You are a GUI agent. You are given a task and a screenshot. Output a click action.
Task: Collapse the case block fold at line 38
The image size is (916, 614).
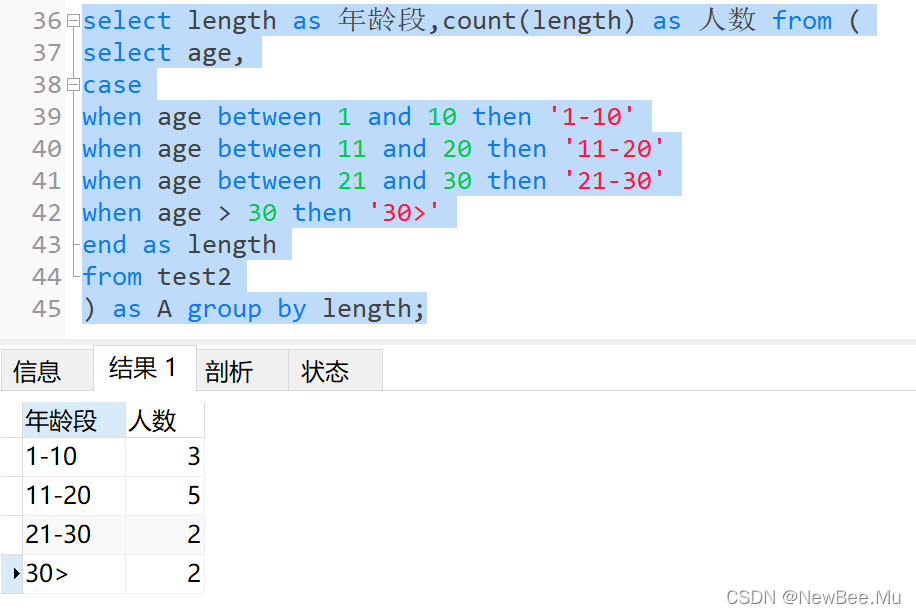tap(73, 85)
